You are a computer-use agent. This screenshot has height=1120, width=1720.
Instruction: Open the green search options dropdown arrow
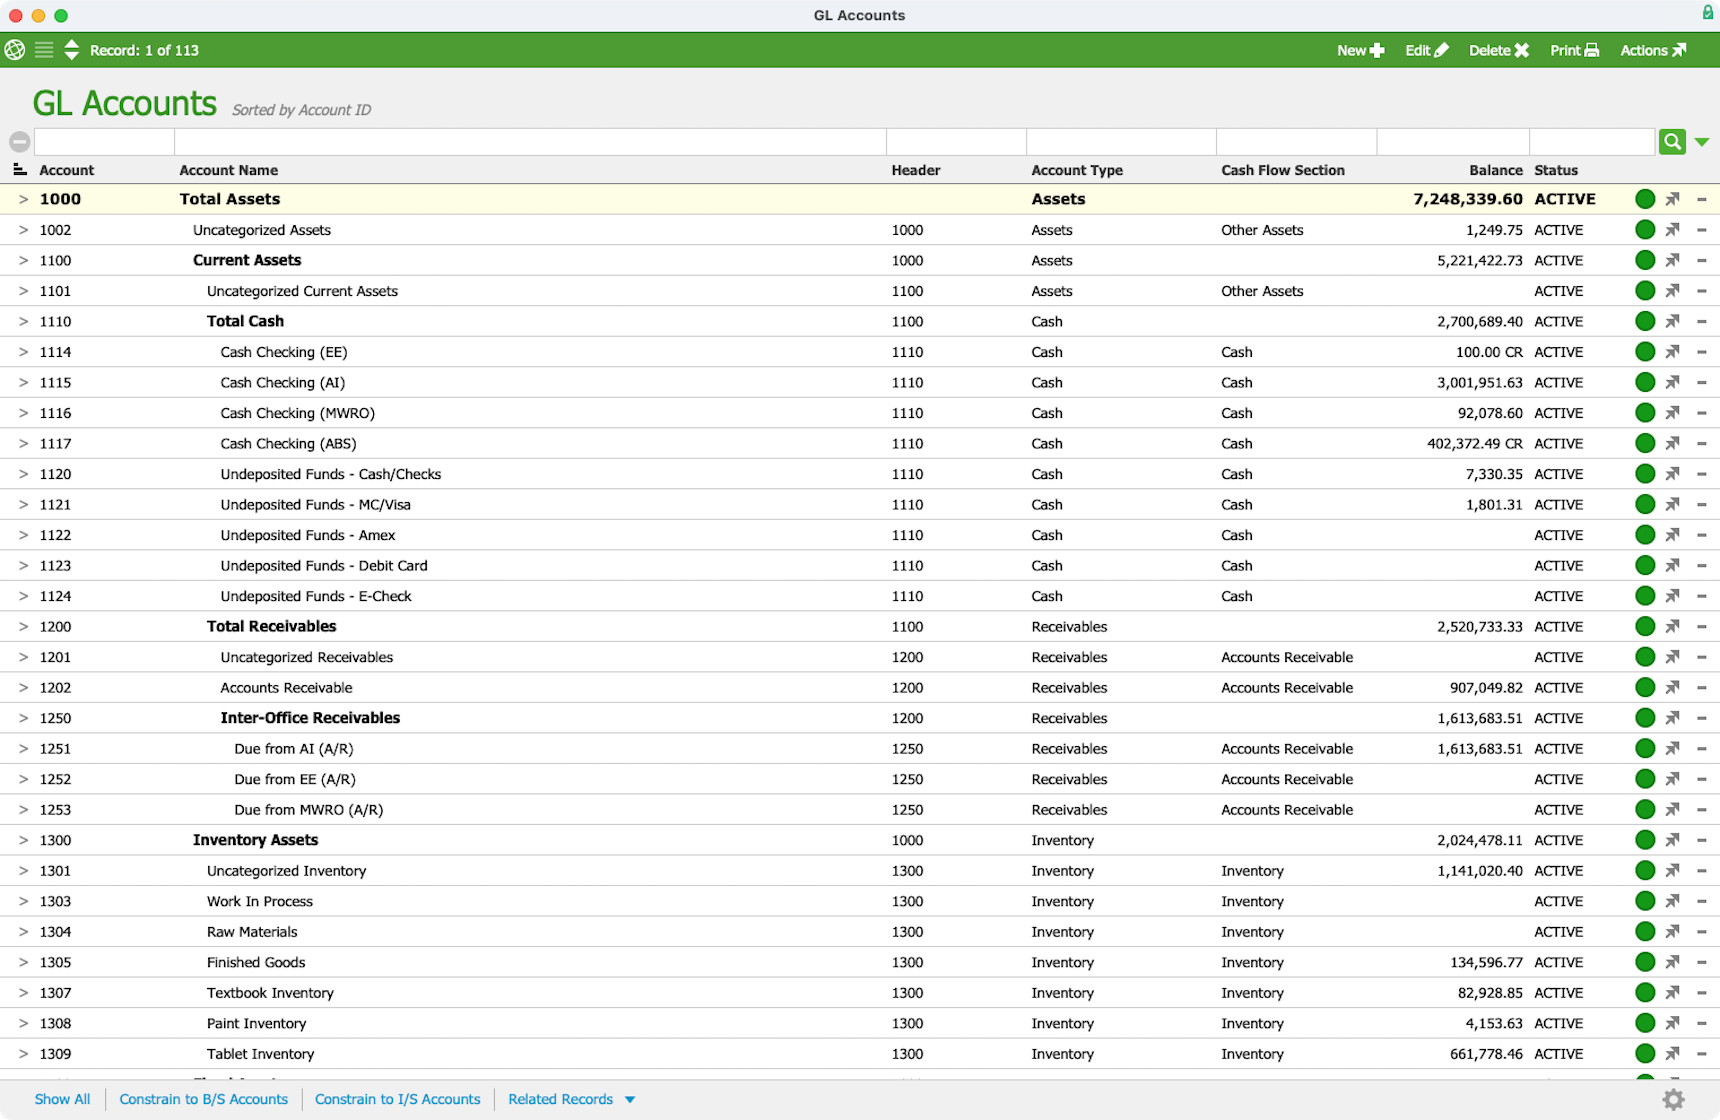click(1702, 142)
